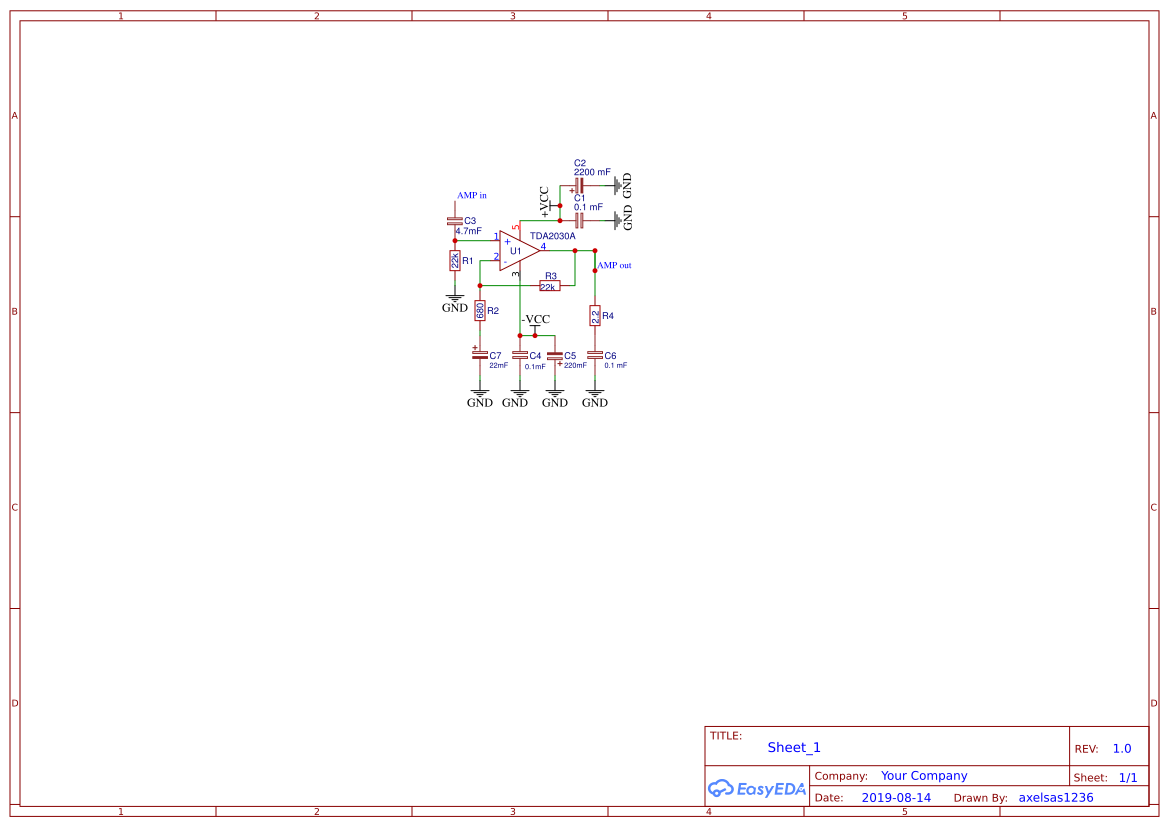Screen dimensions: 1169x827
Task: Select the AMP in net label
Action: [472, 195]
